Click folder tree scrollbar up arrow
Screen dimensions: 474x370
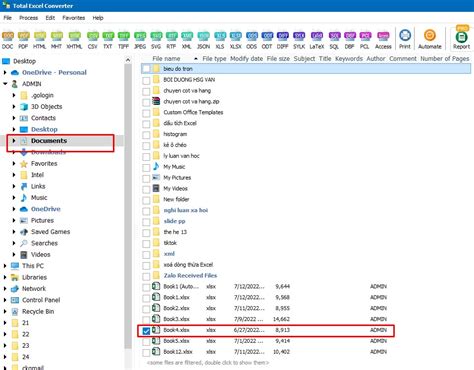pos(128,60)
